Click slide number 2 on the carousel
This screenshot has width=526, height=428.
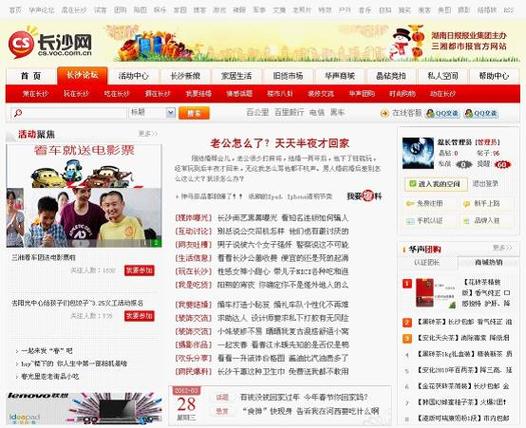(156, 242)
